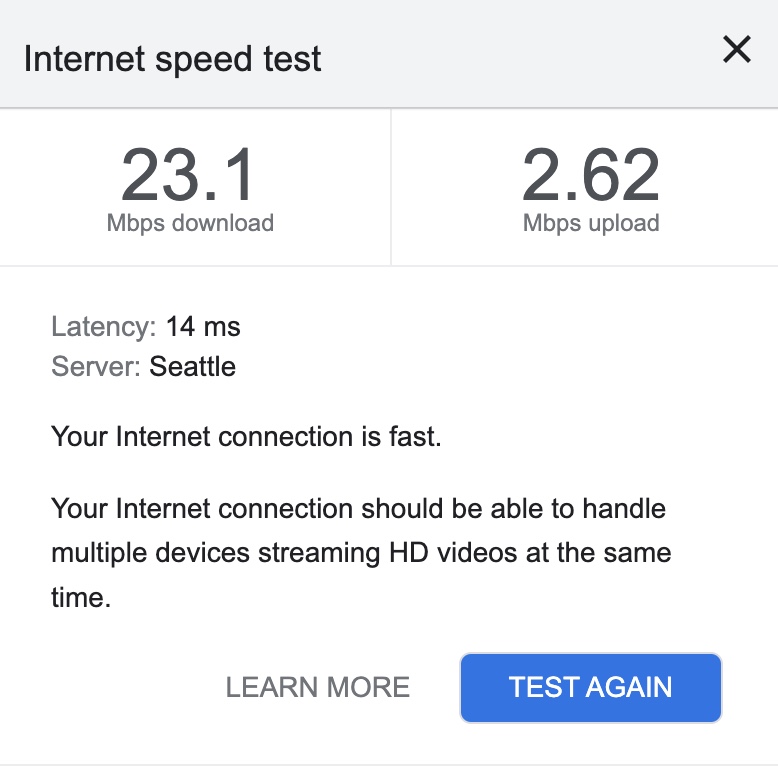Click the Server label

click(96, 366)
